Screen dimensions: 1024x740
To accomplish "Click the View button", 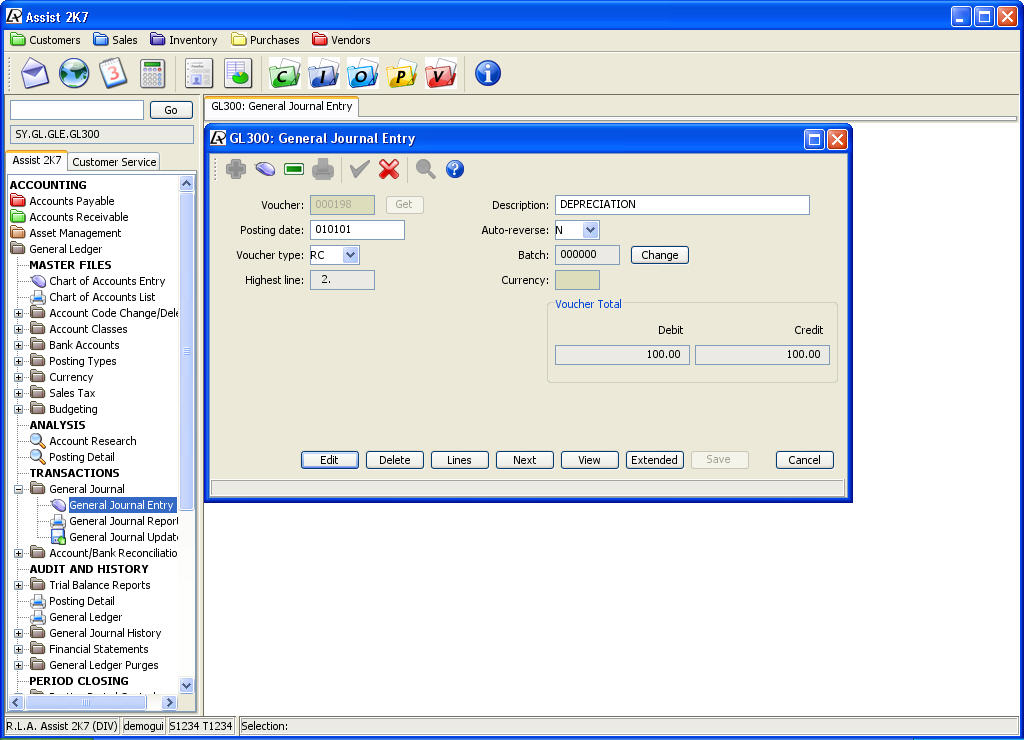I will (589, 460).
